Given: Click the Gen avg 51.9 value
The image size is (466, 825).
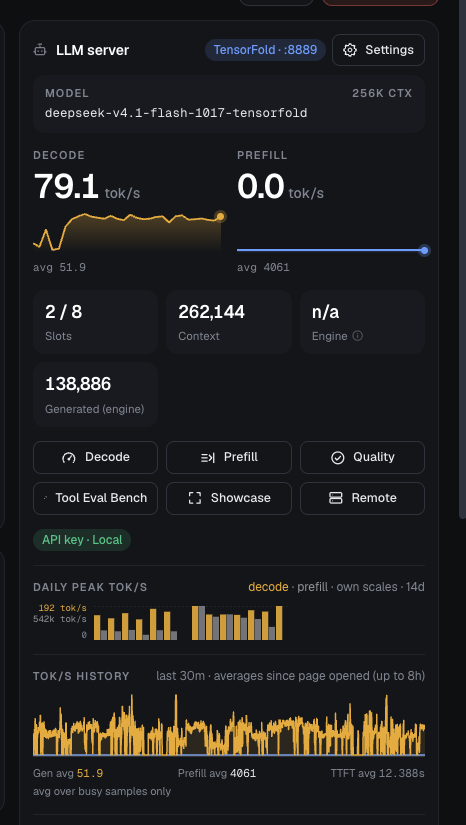Looking at the screenshot, I should 90,773.
